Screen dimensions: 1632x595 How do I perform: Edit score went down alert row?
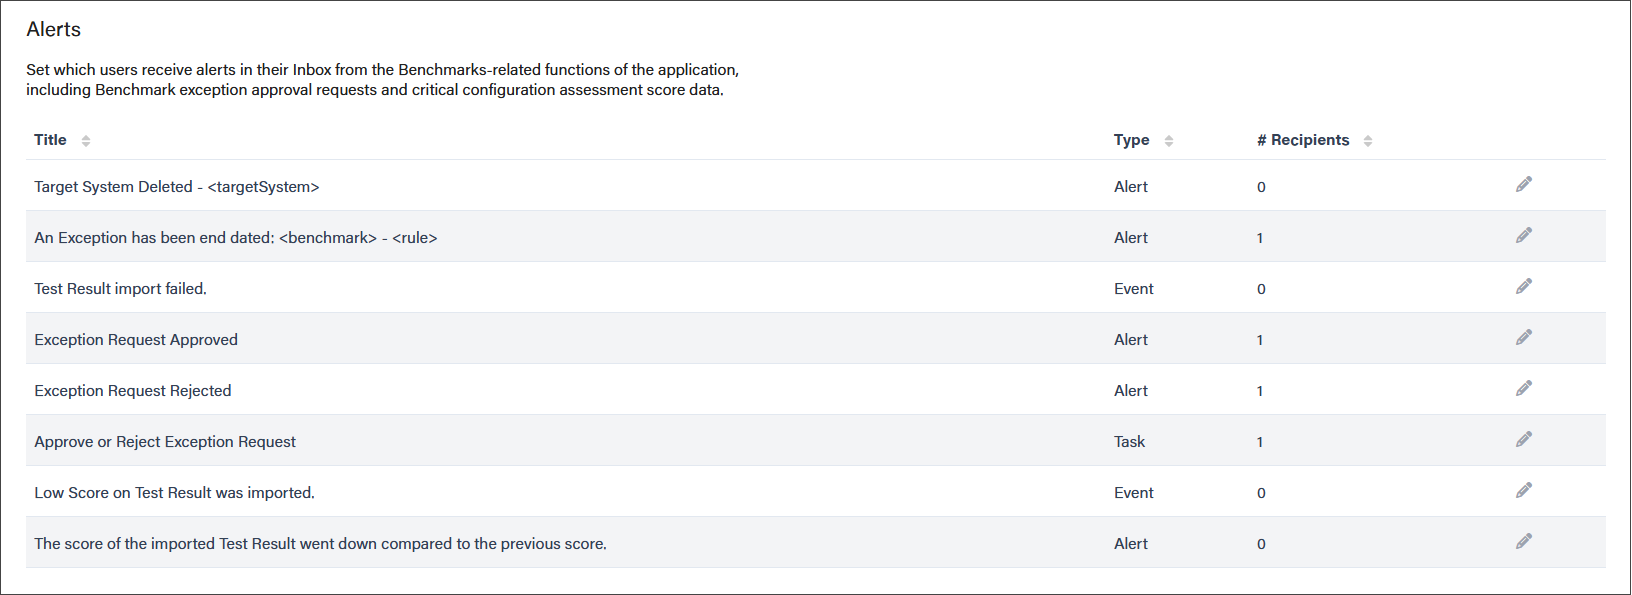tap(1523, 541)
